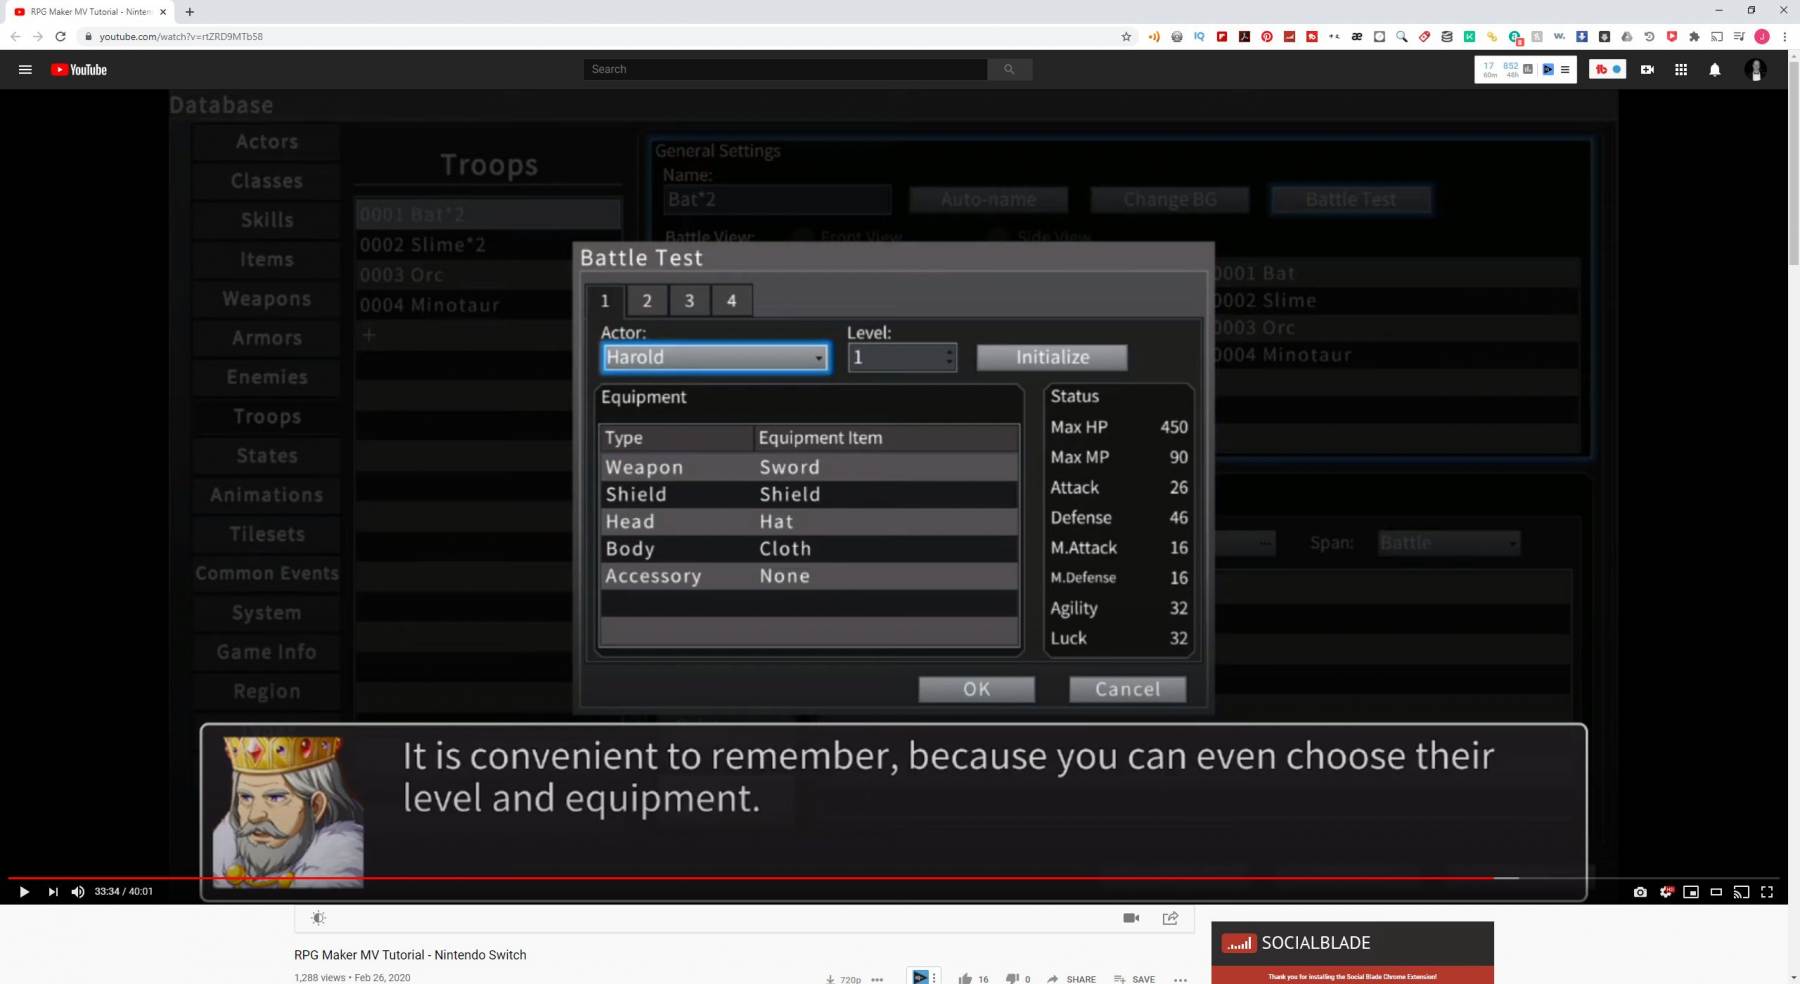
Task: Select Battle Test tab 2
Action: tap(647, 300)
